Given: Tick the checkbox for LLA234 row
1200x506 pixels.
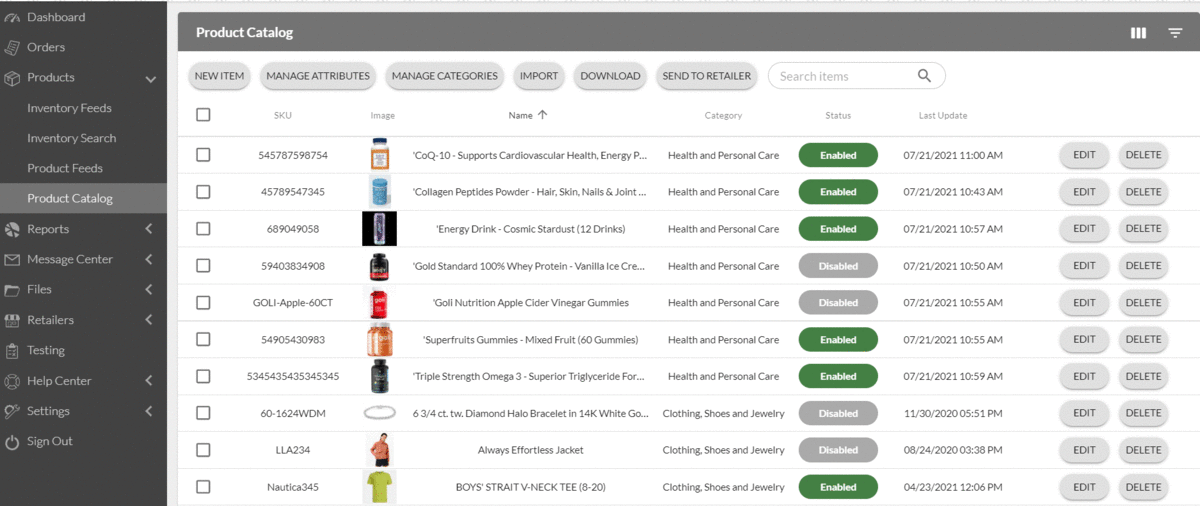Looking at the screenshot, I should point(203,450).
